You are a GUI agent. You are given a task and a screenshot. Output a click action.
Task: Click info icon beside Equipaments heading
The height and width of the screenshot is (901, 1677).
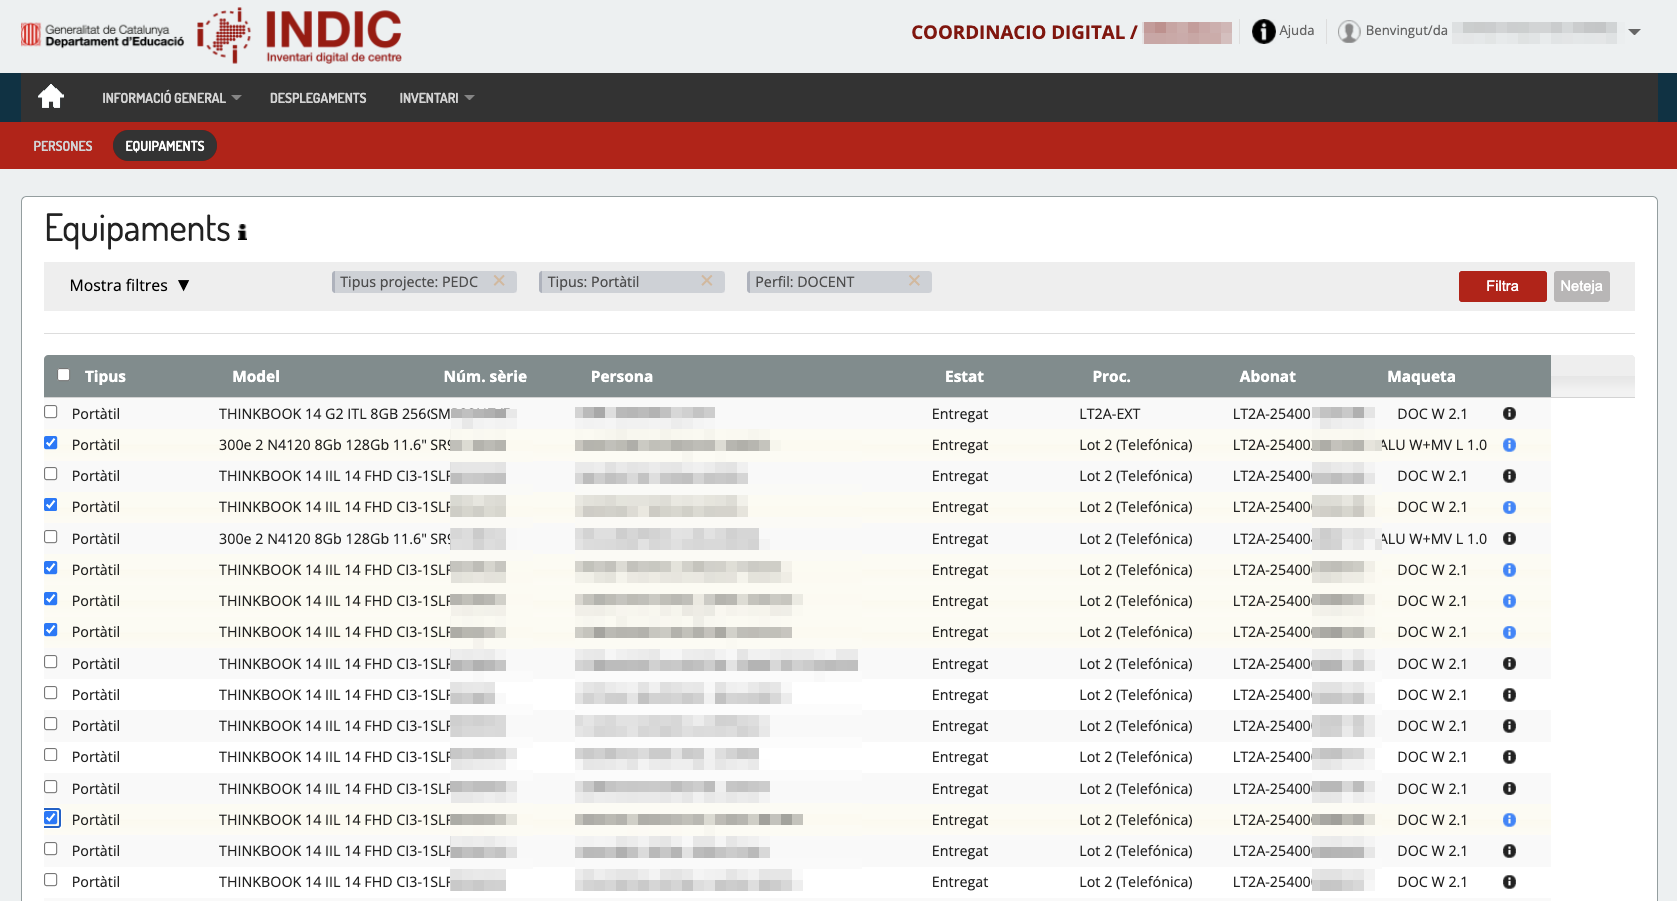tap(242, 232)
